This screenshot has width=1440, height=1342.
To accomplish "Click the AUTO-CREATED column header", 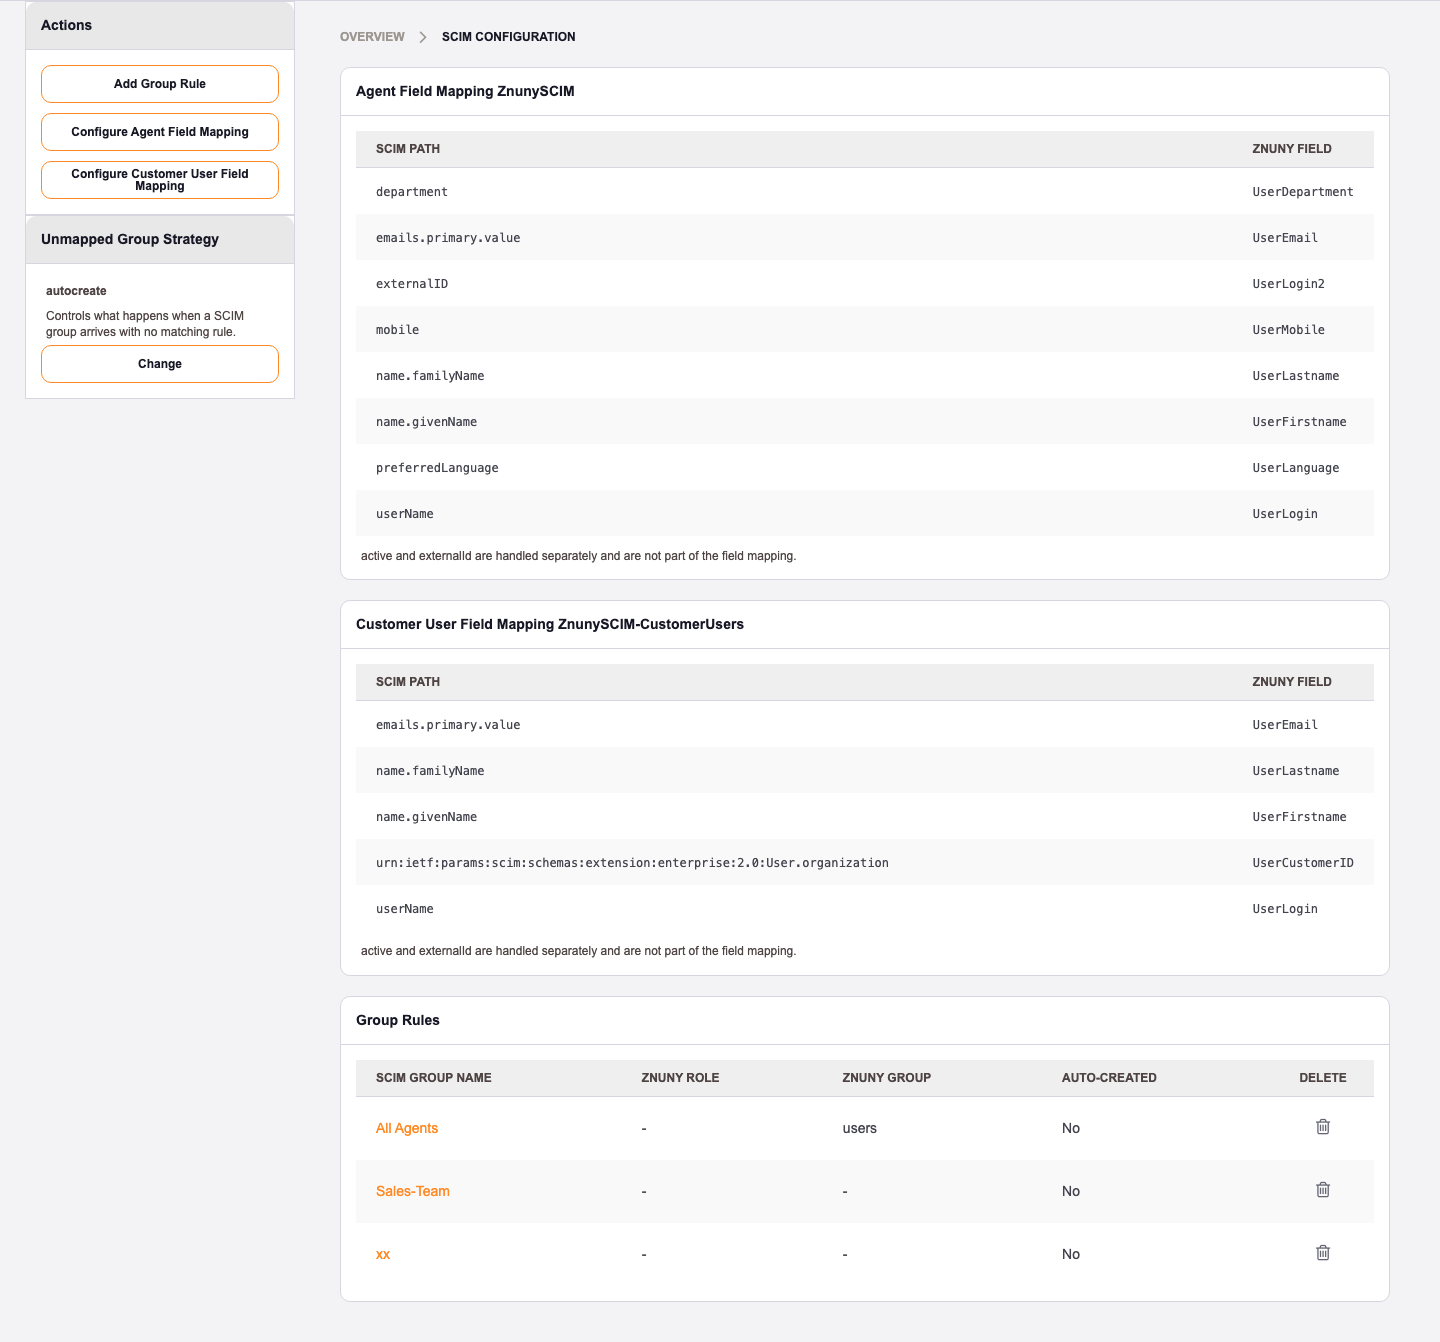I will click(1109, 1078).
